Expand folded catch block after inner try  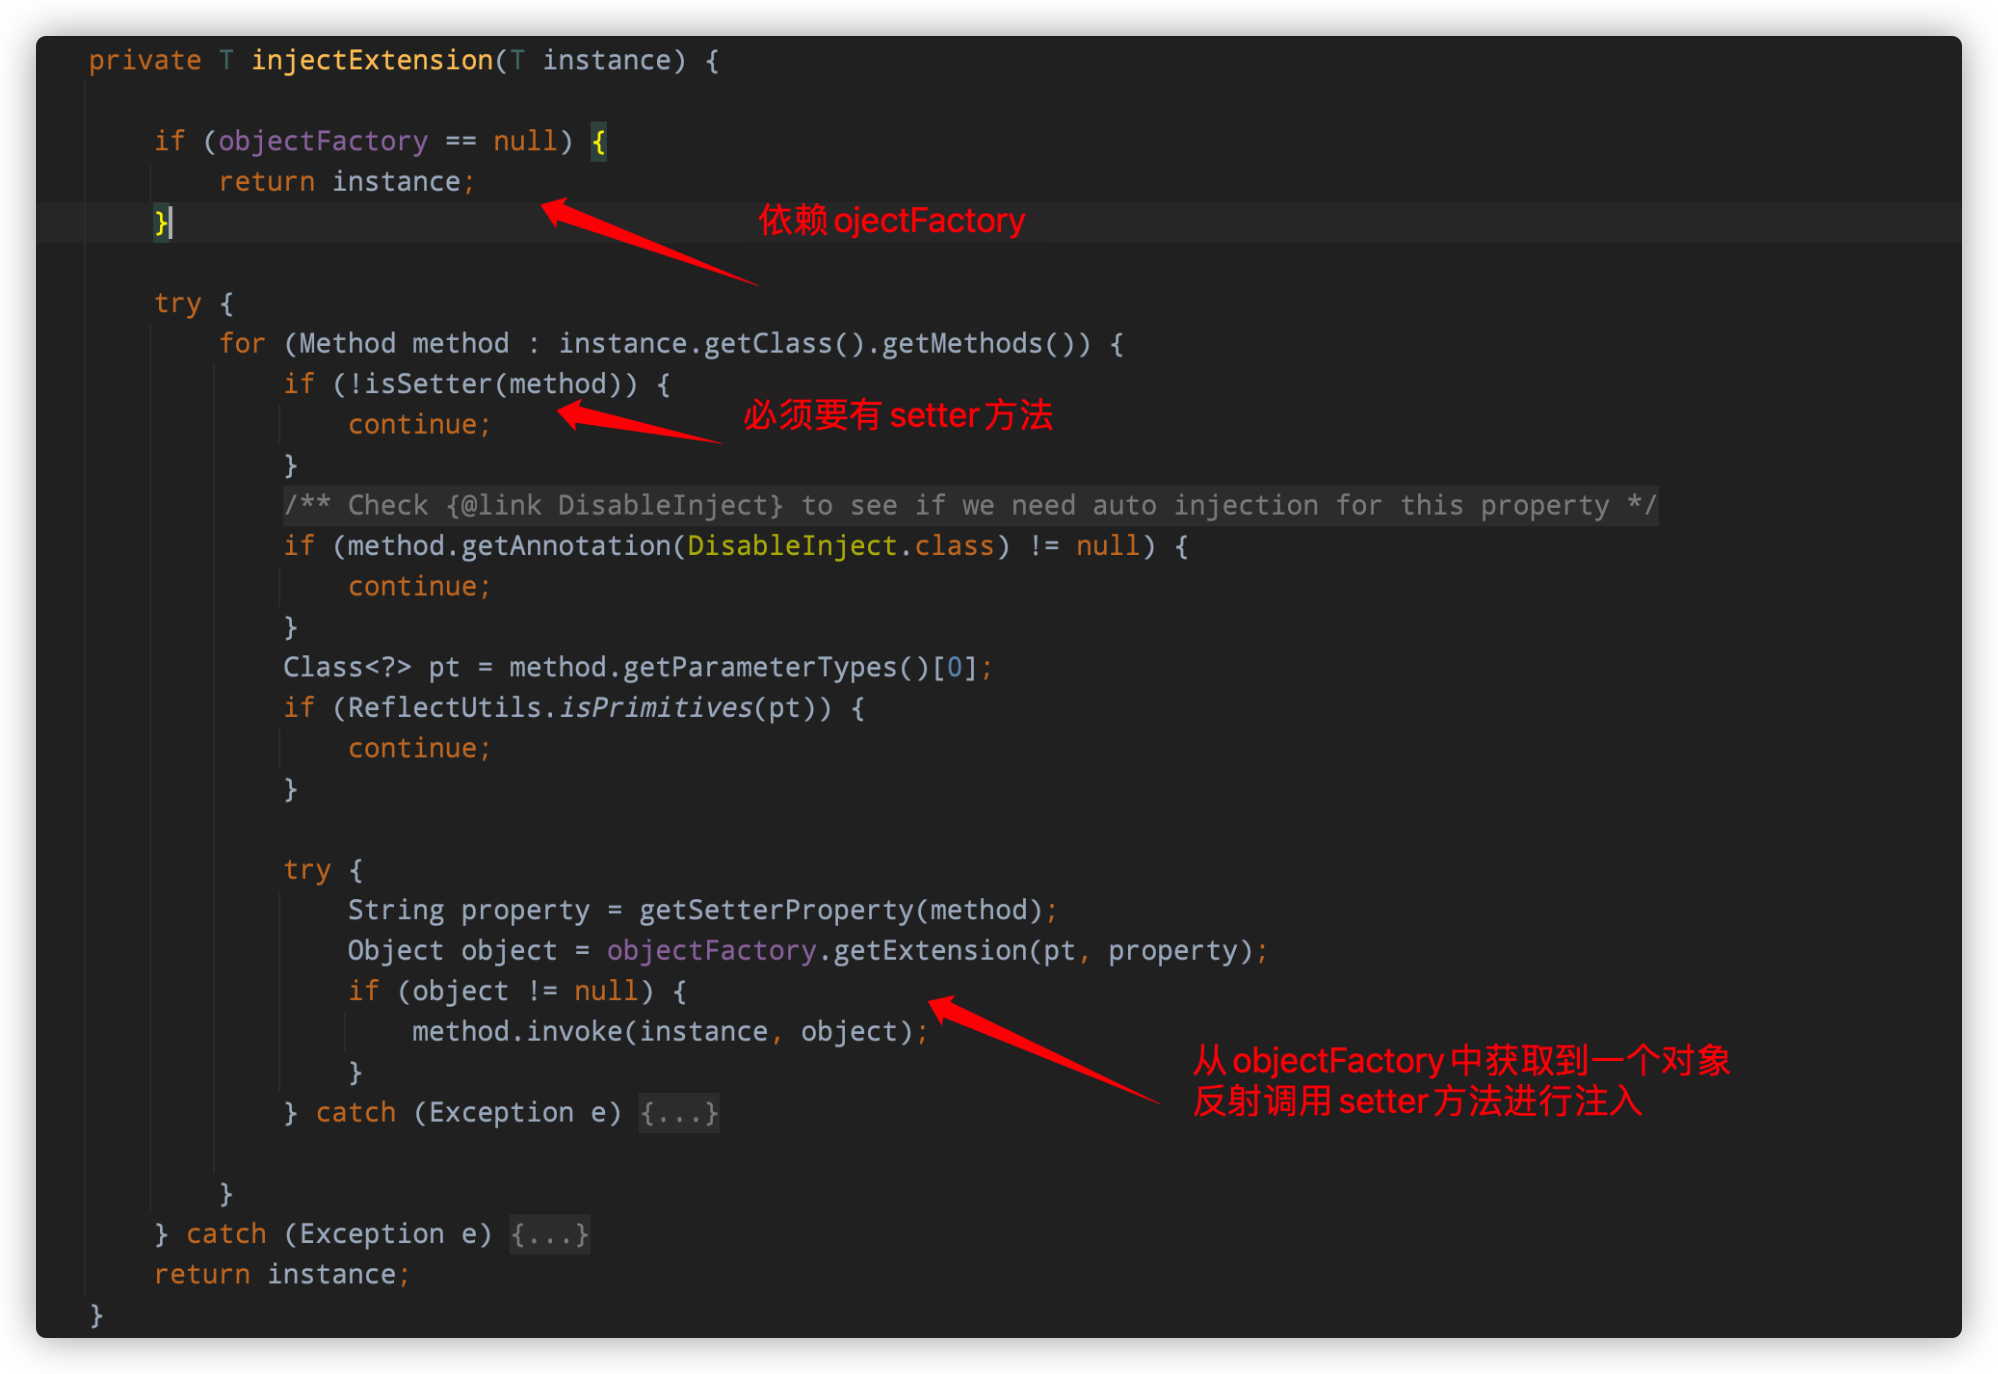679,1113
